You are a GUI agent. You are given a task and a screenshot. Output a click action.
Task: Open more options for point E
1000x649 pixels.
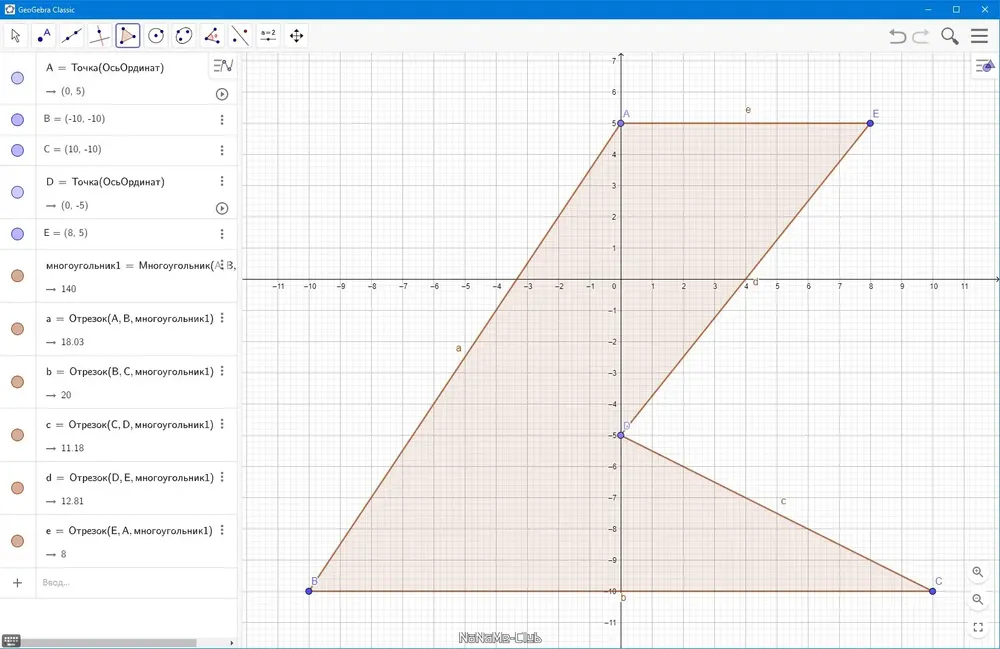(x=222, y=234)
